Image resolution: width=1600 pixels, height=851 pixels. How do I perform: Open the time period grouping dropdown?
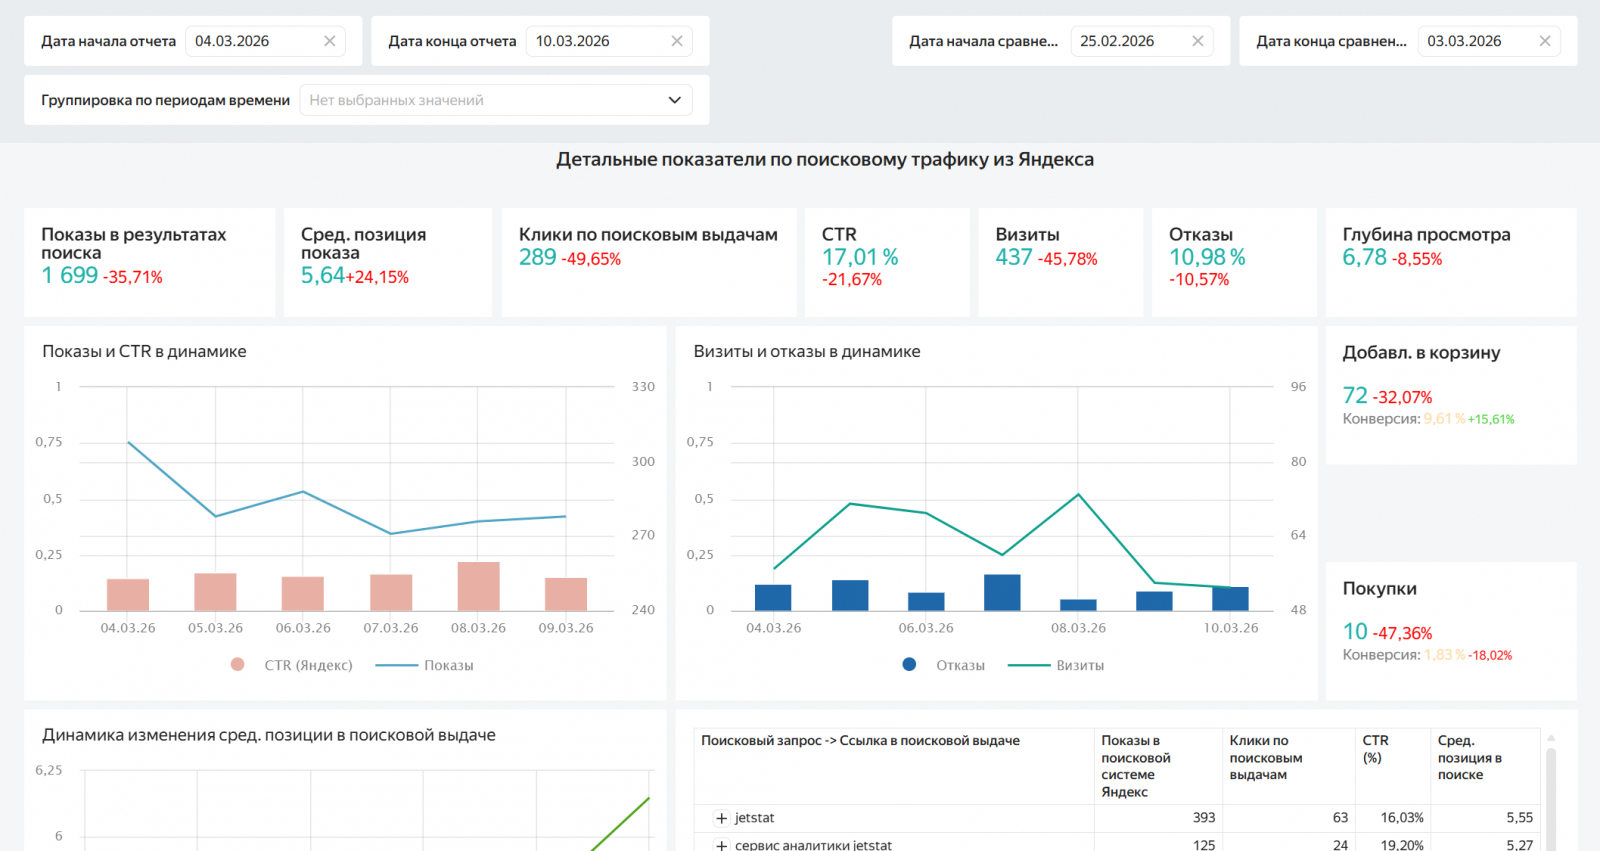click(495, 100)
